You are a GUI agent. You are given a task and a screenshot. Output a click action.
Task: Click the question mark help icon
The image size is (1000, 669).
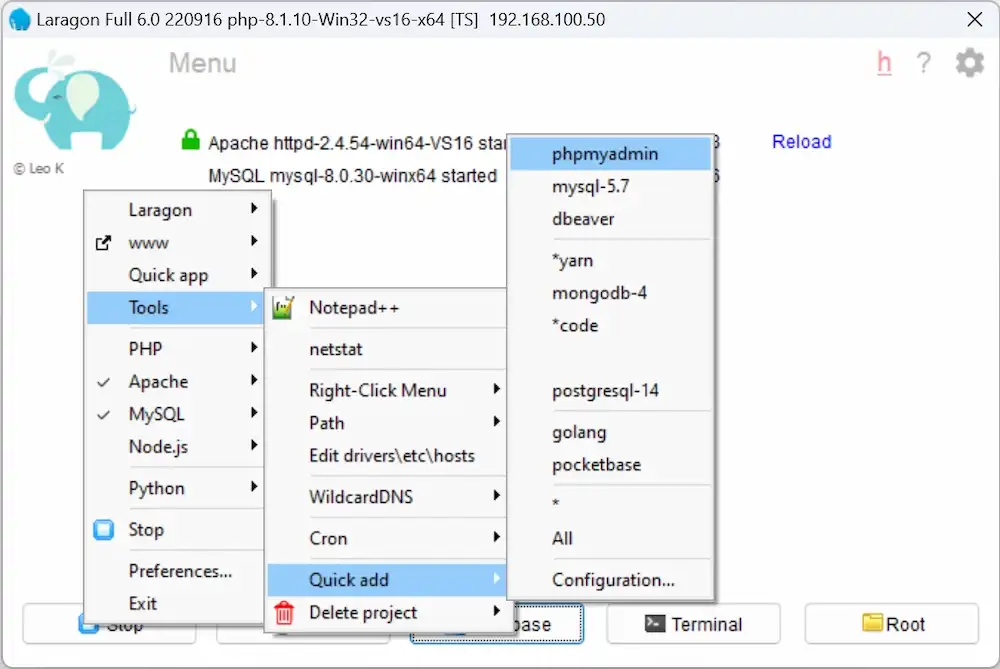(923, 62)
